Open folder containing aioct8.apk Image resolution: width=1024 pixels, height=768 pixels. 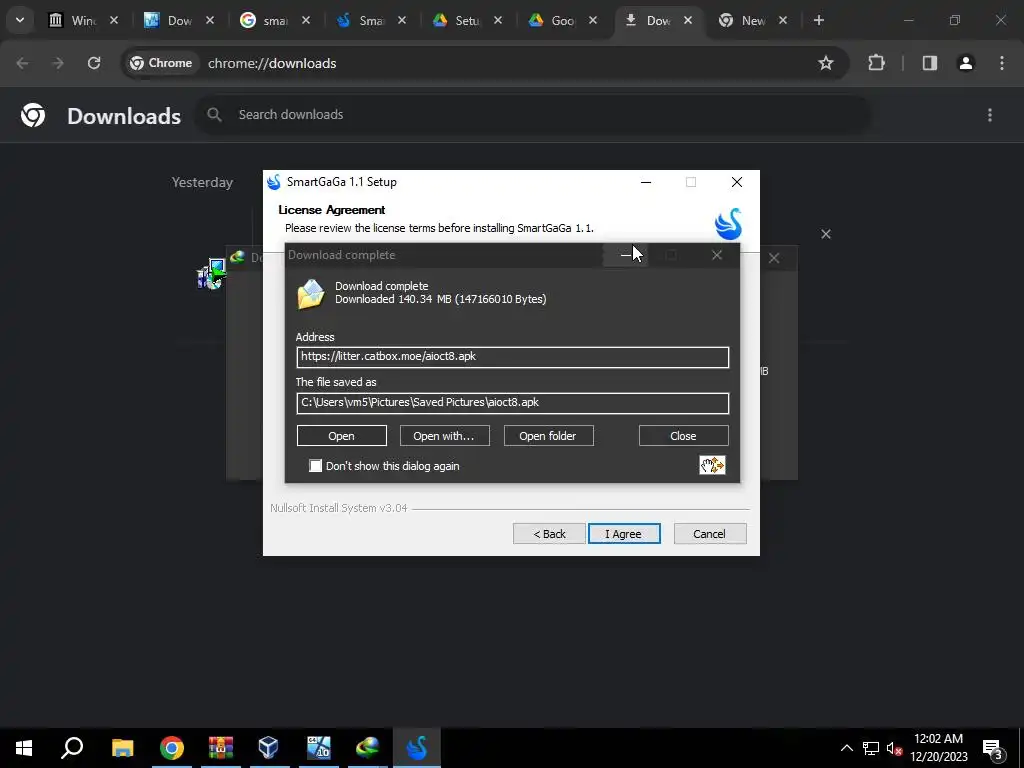548,436
